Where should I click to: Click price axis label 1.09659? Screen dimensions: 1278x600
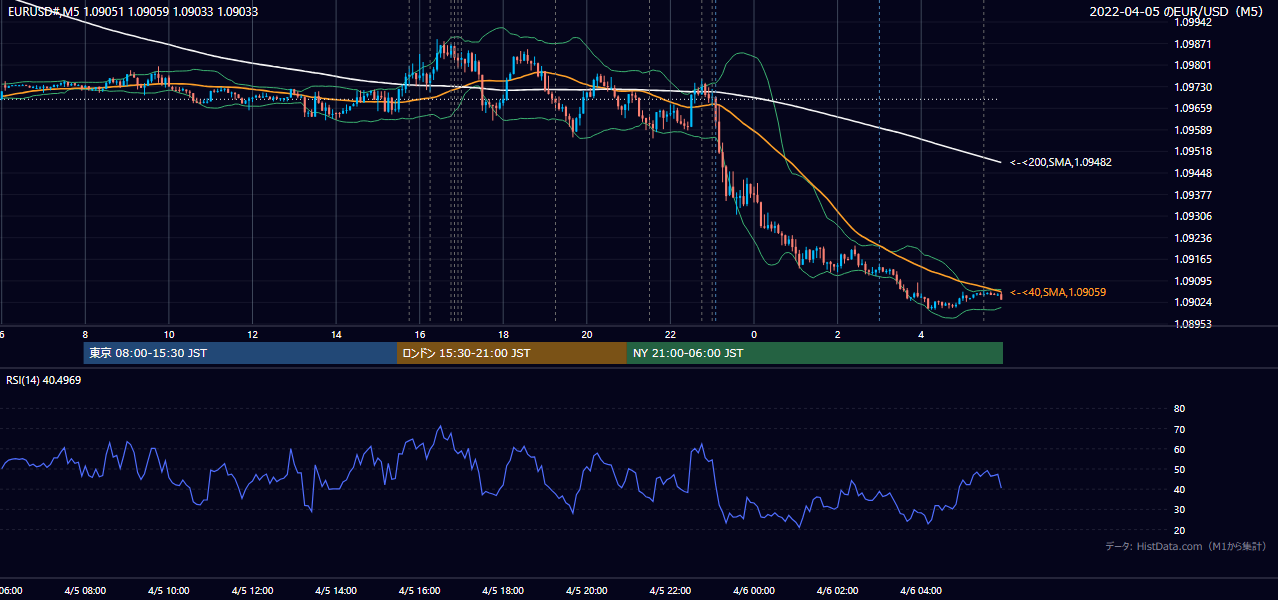click(x=1193, y=108)
